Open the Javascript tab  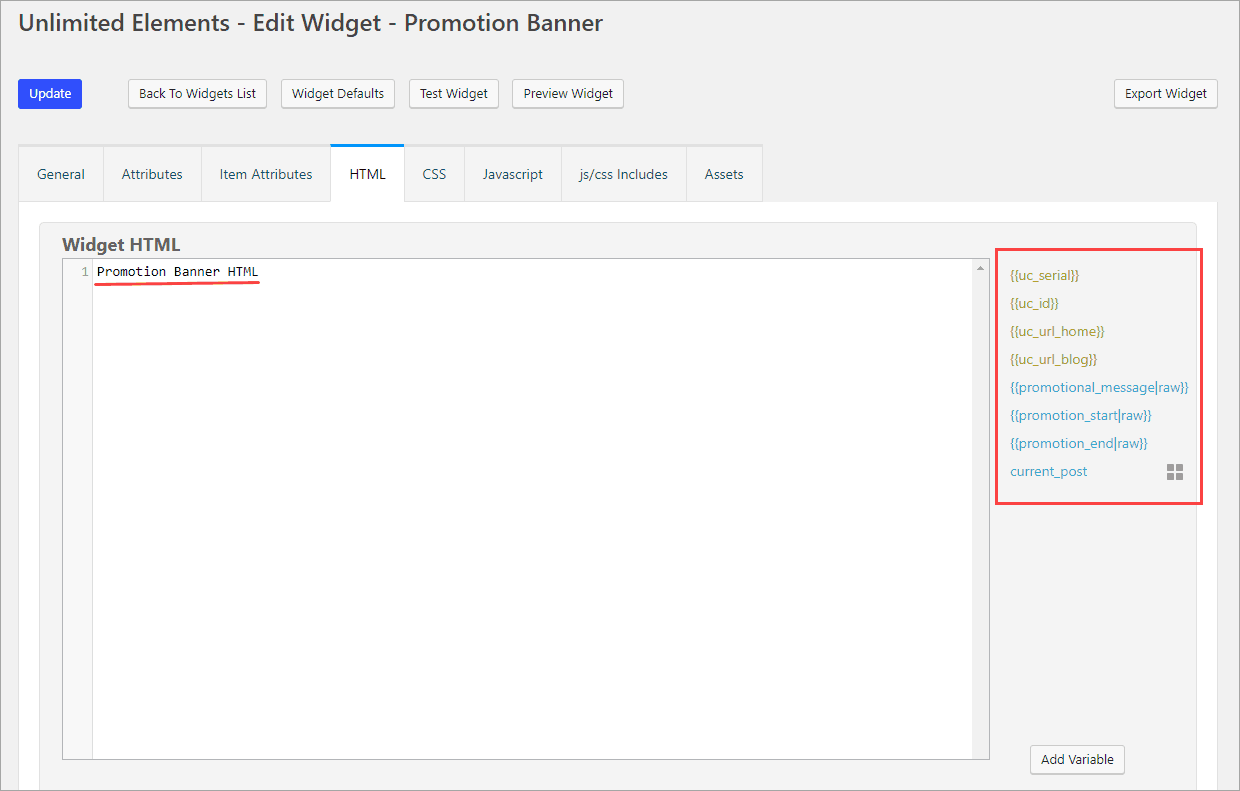click(513, 174)
